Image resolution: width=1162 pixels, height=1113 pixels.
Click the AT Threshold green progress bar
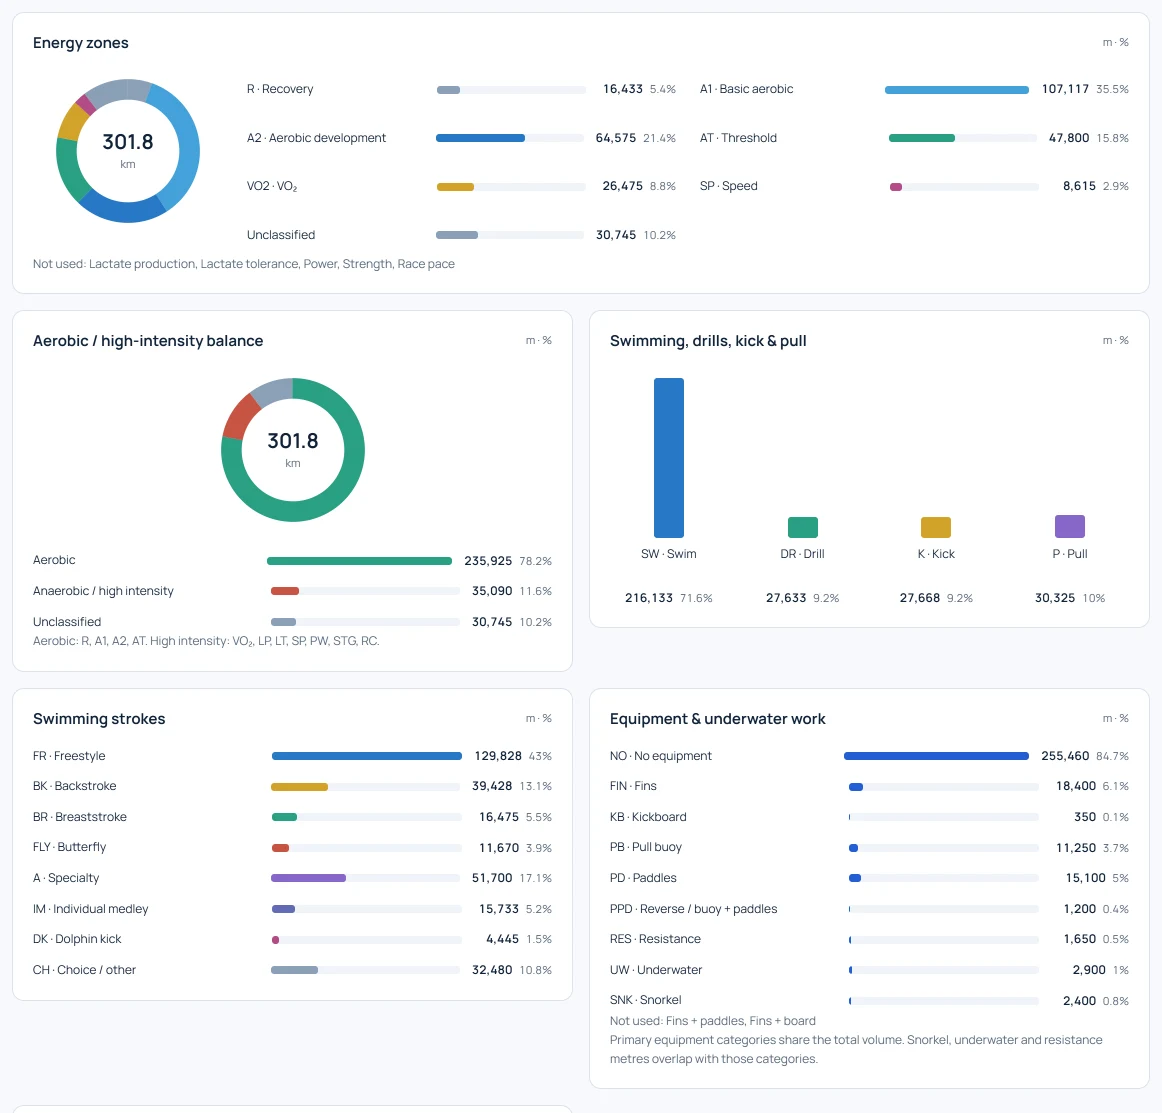tap(963, 138)
